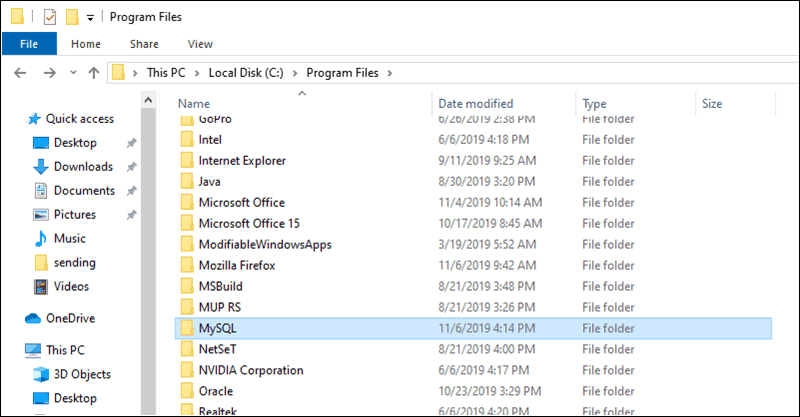Select the Intel folder icon
This screenshot has width=800, height=417.
[187, 139]
